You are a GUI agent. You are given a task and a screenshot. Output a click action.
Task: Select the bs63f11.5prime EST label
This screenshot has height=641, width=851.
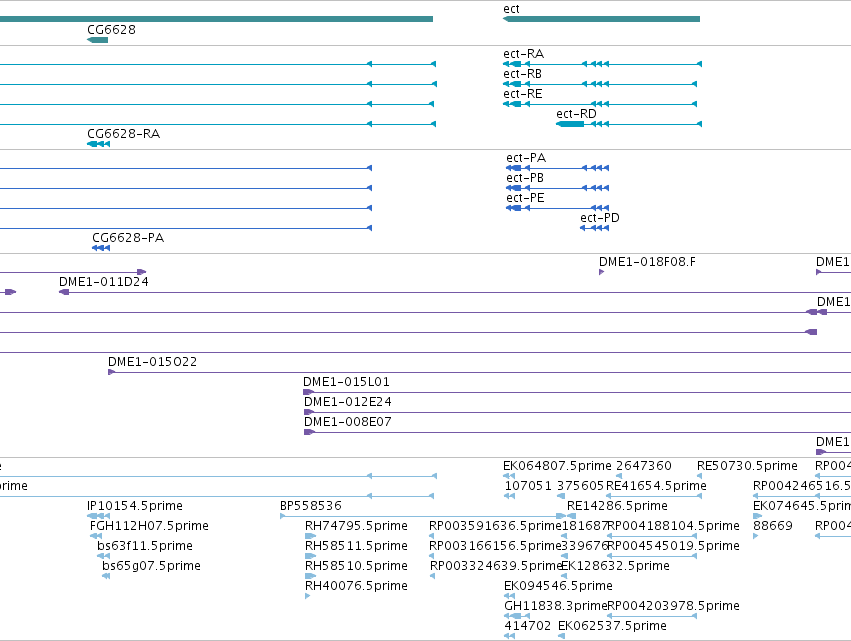(145, 546)
